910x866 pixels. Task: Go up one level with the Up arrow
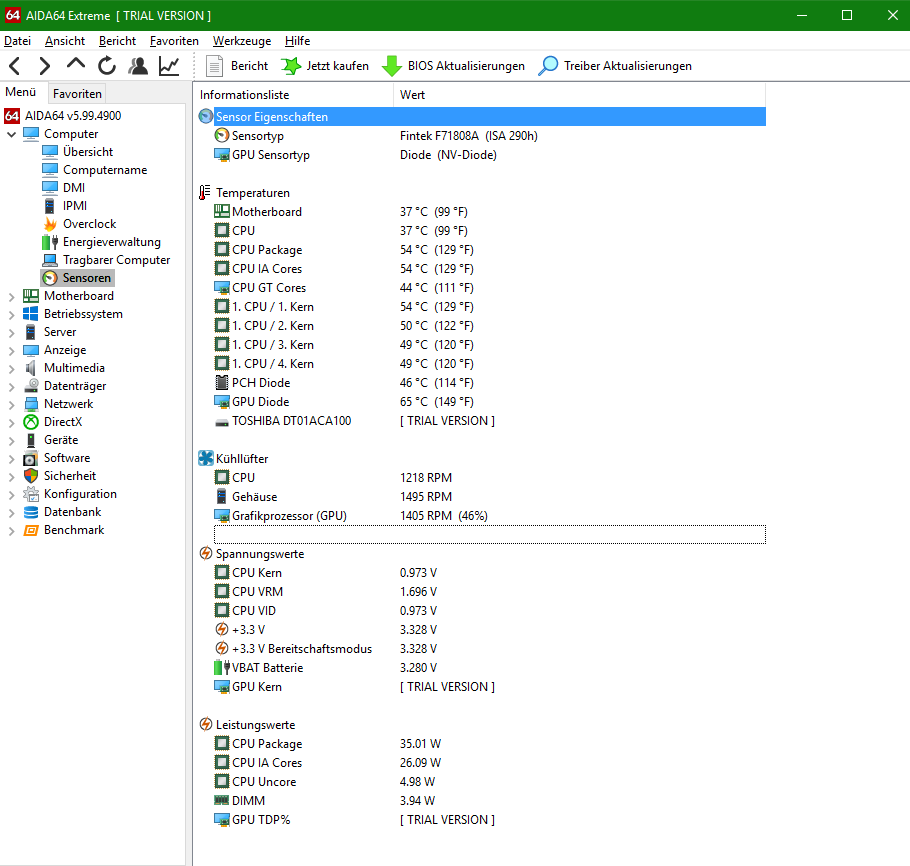(x=75, y=64)
